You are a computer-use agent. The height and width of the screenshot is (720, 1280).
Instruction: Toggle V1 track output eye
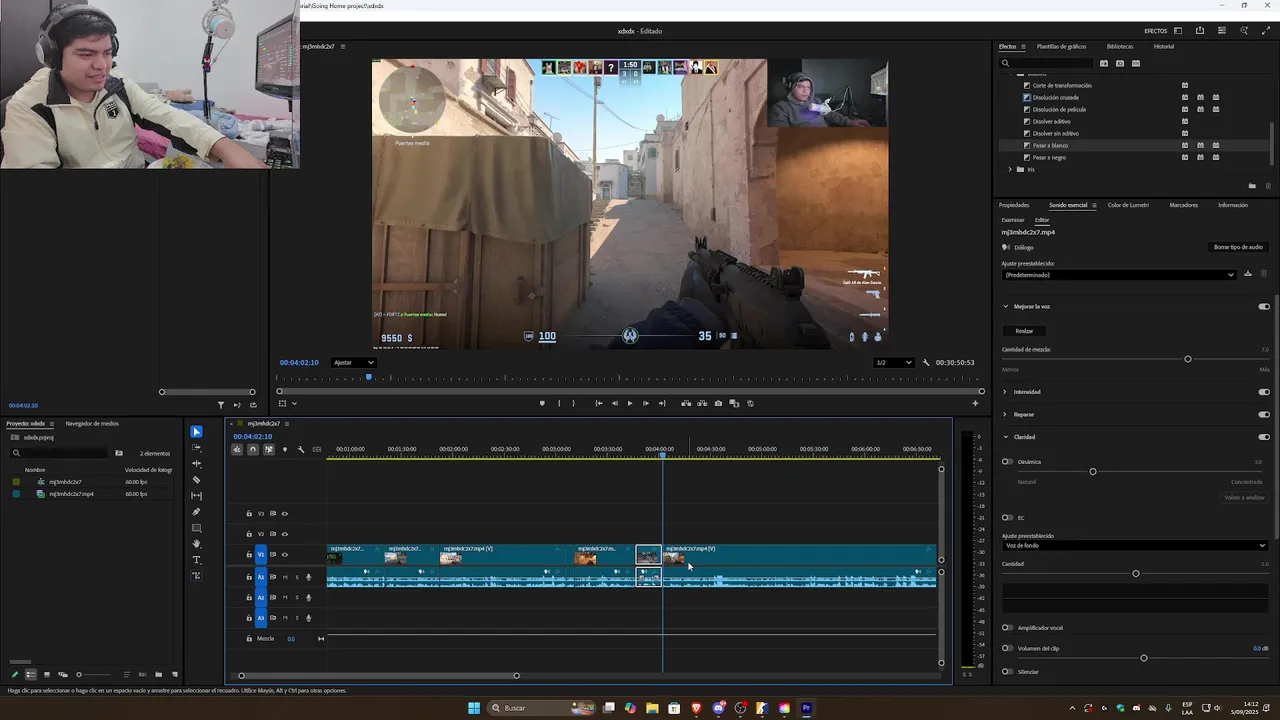[x=285, y=554]
